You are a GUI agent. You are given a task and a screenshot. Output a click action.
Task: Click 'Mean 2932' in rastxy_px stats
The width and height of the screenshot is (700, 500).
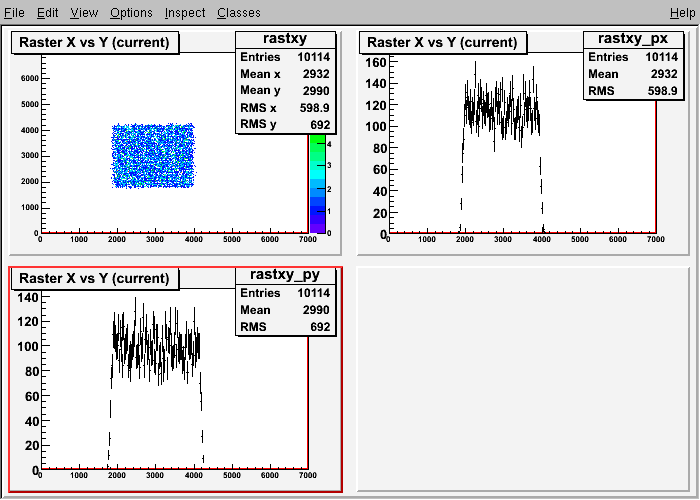tap(633, 74)
